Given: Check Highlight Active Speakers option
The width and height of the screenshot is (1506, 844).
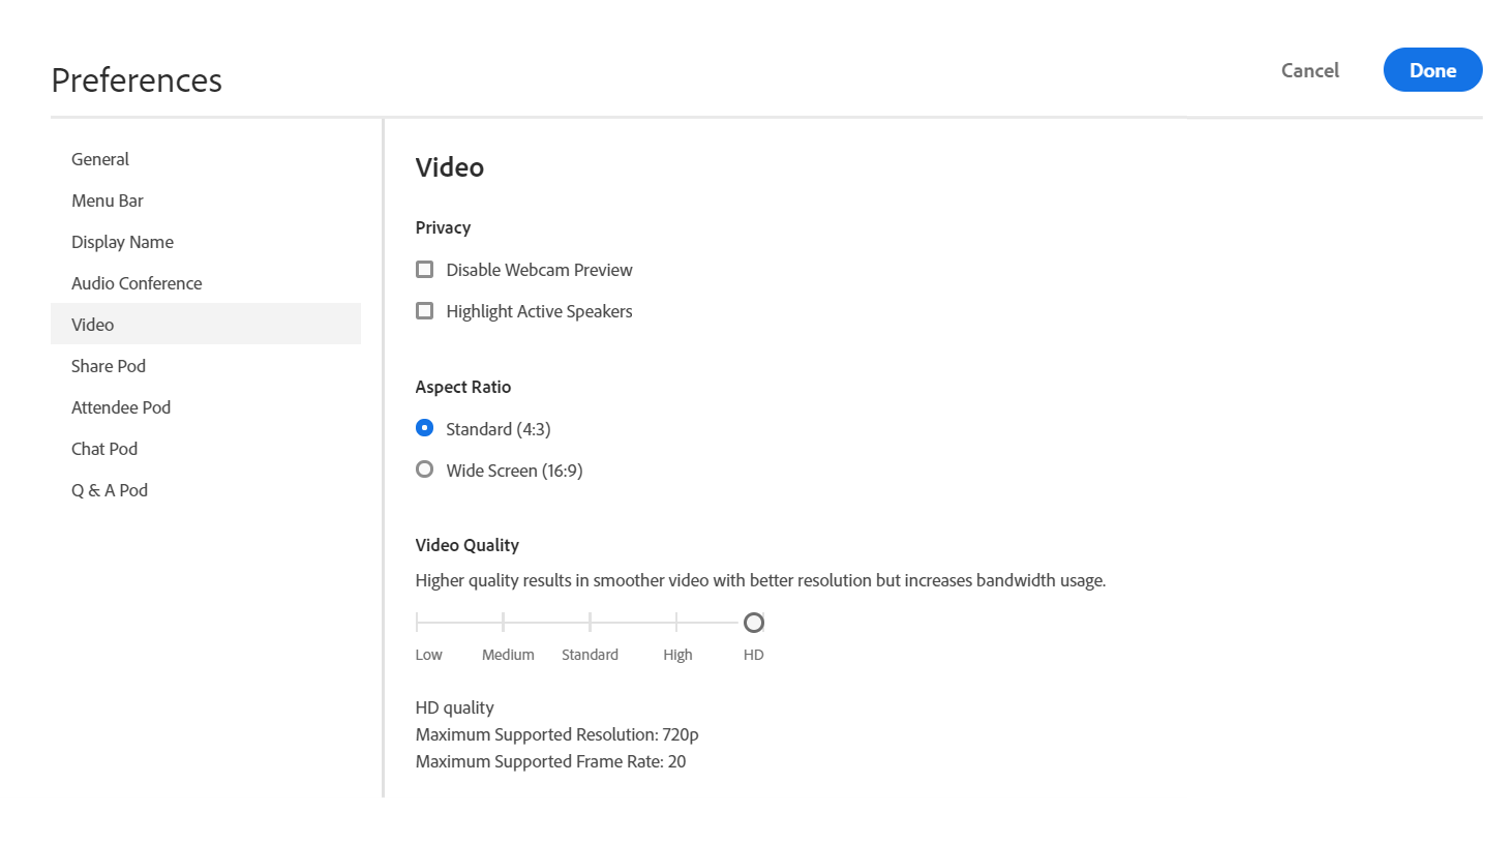Looking at the screenshot, I should (x=425, y=311).
